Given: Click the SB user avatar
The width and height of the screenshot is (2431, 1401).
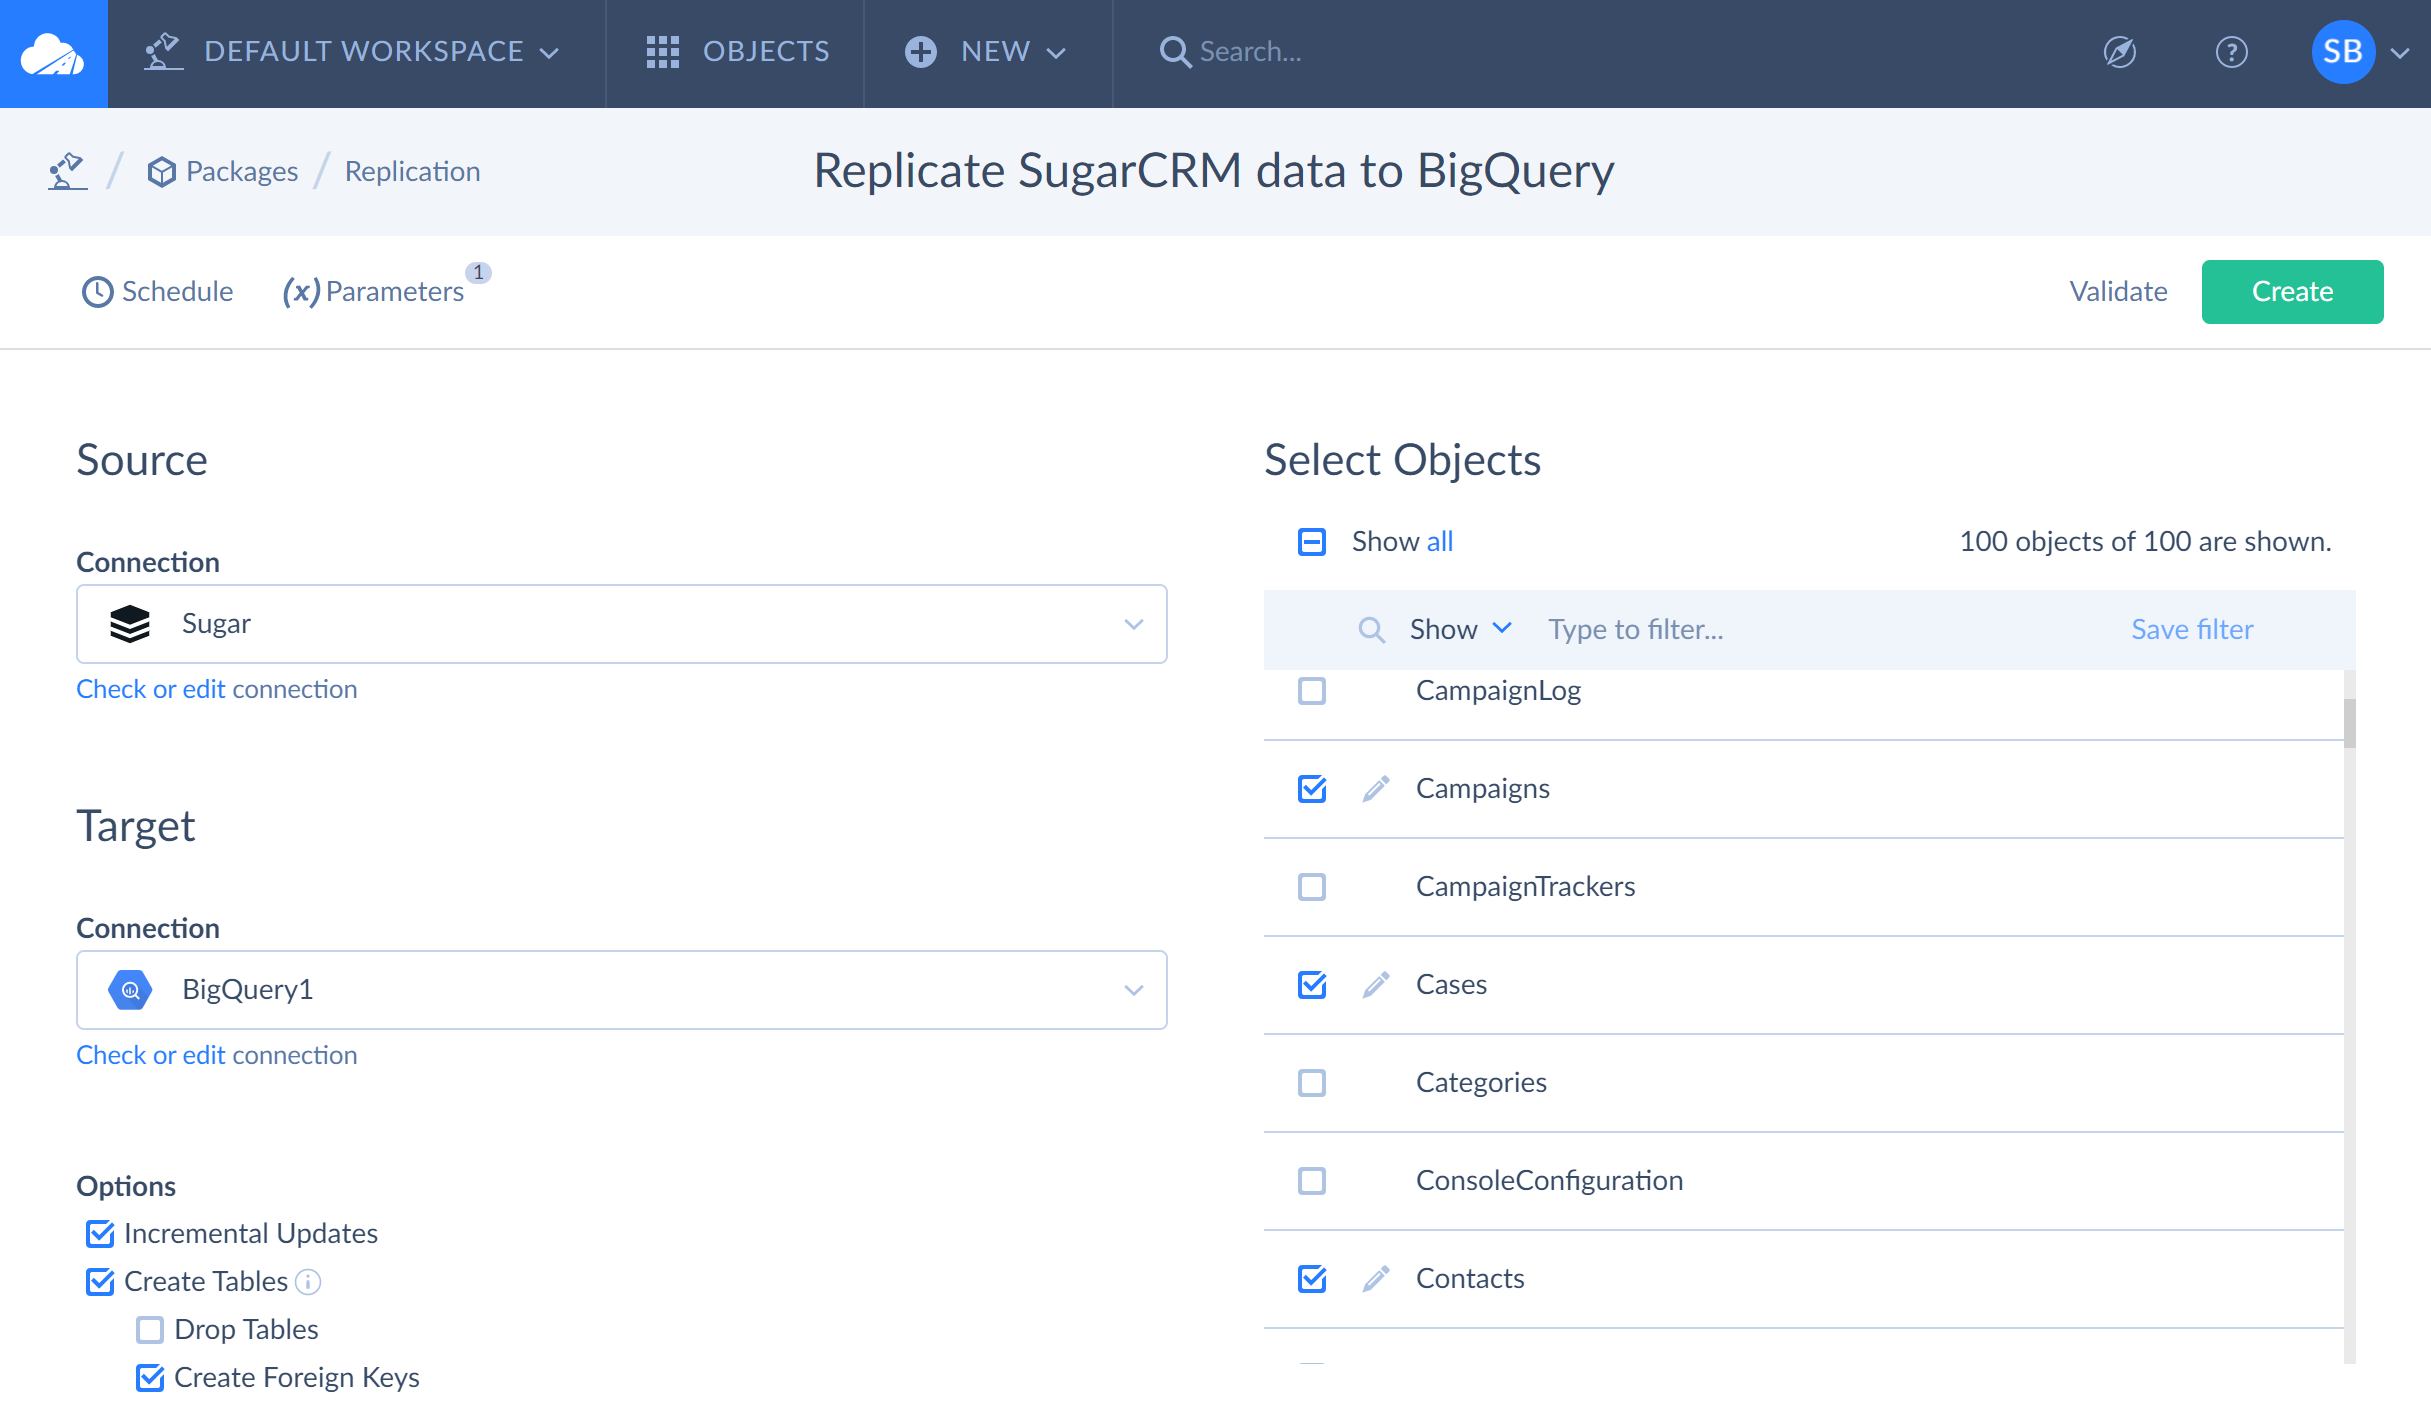Looking at the screenshot, I should click(2342, 52).
